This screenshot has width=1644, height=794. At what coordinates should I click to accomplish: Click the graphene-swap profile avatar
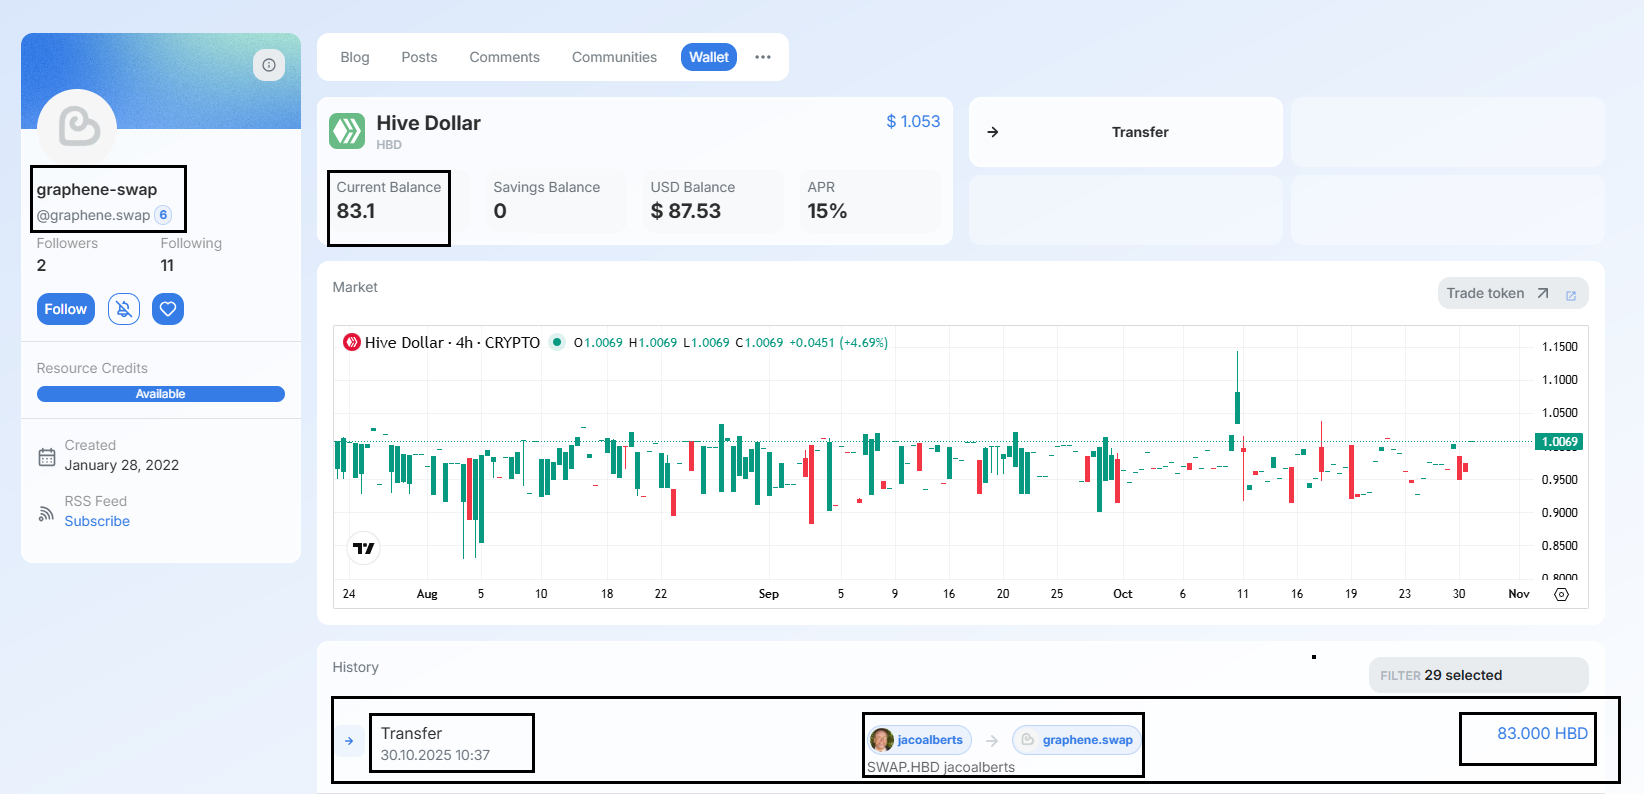(x=77, y=127)
